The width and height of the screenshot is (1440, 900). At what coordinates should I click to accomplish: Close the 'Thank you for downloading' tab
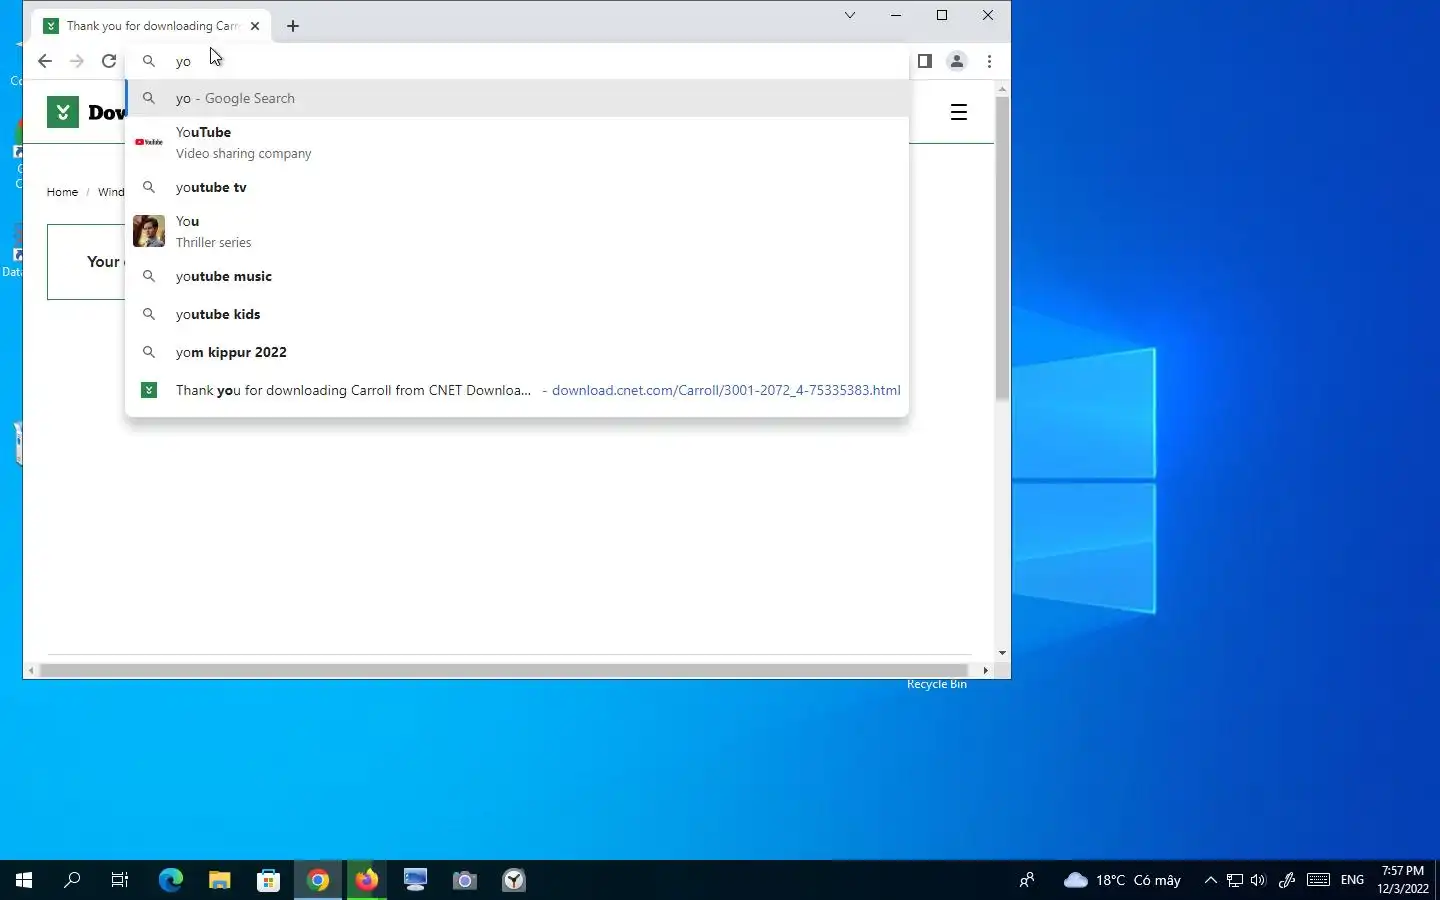[x=255, y=26]
